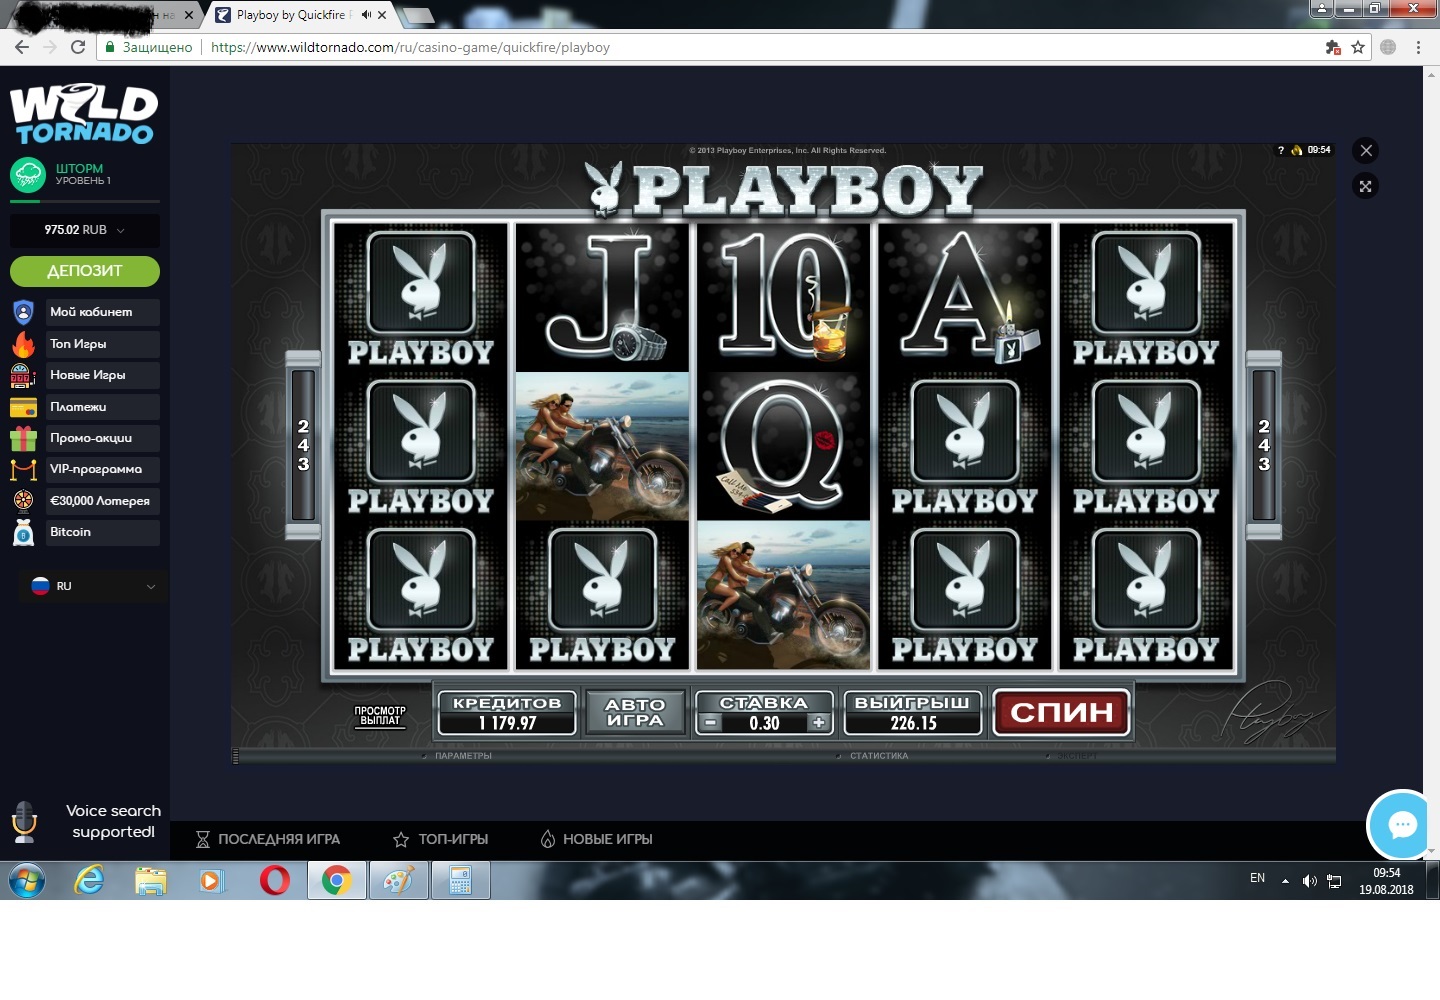Launch Opera from the taskbar

(275, 881)
